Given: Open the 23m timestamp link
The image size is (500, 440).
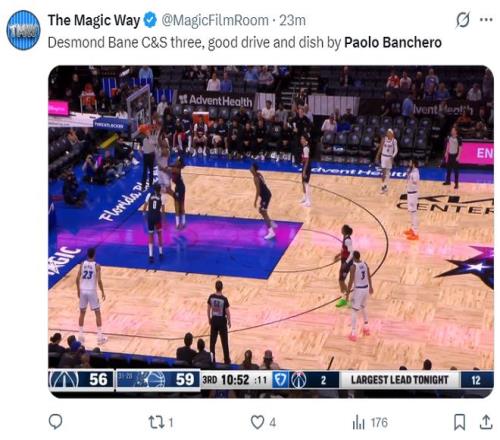Looking at the screenshot, I should [x=292, y=20].
